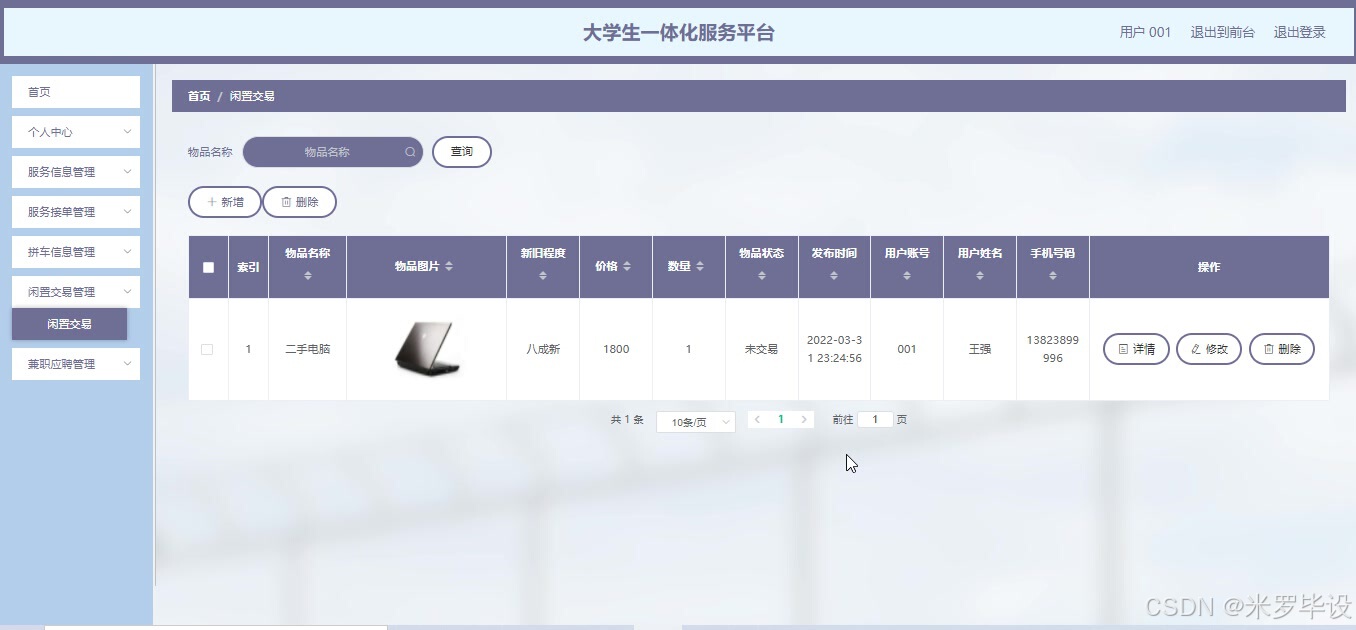1356x630 pixels.
Task: Expand 拼车信息管理 sidebar menu
Action: click(76, 252)
